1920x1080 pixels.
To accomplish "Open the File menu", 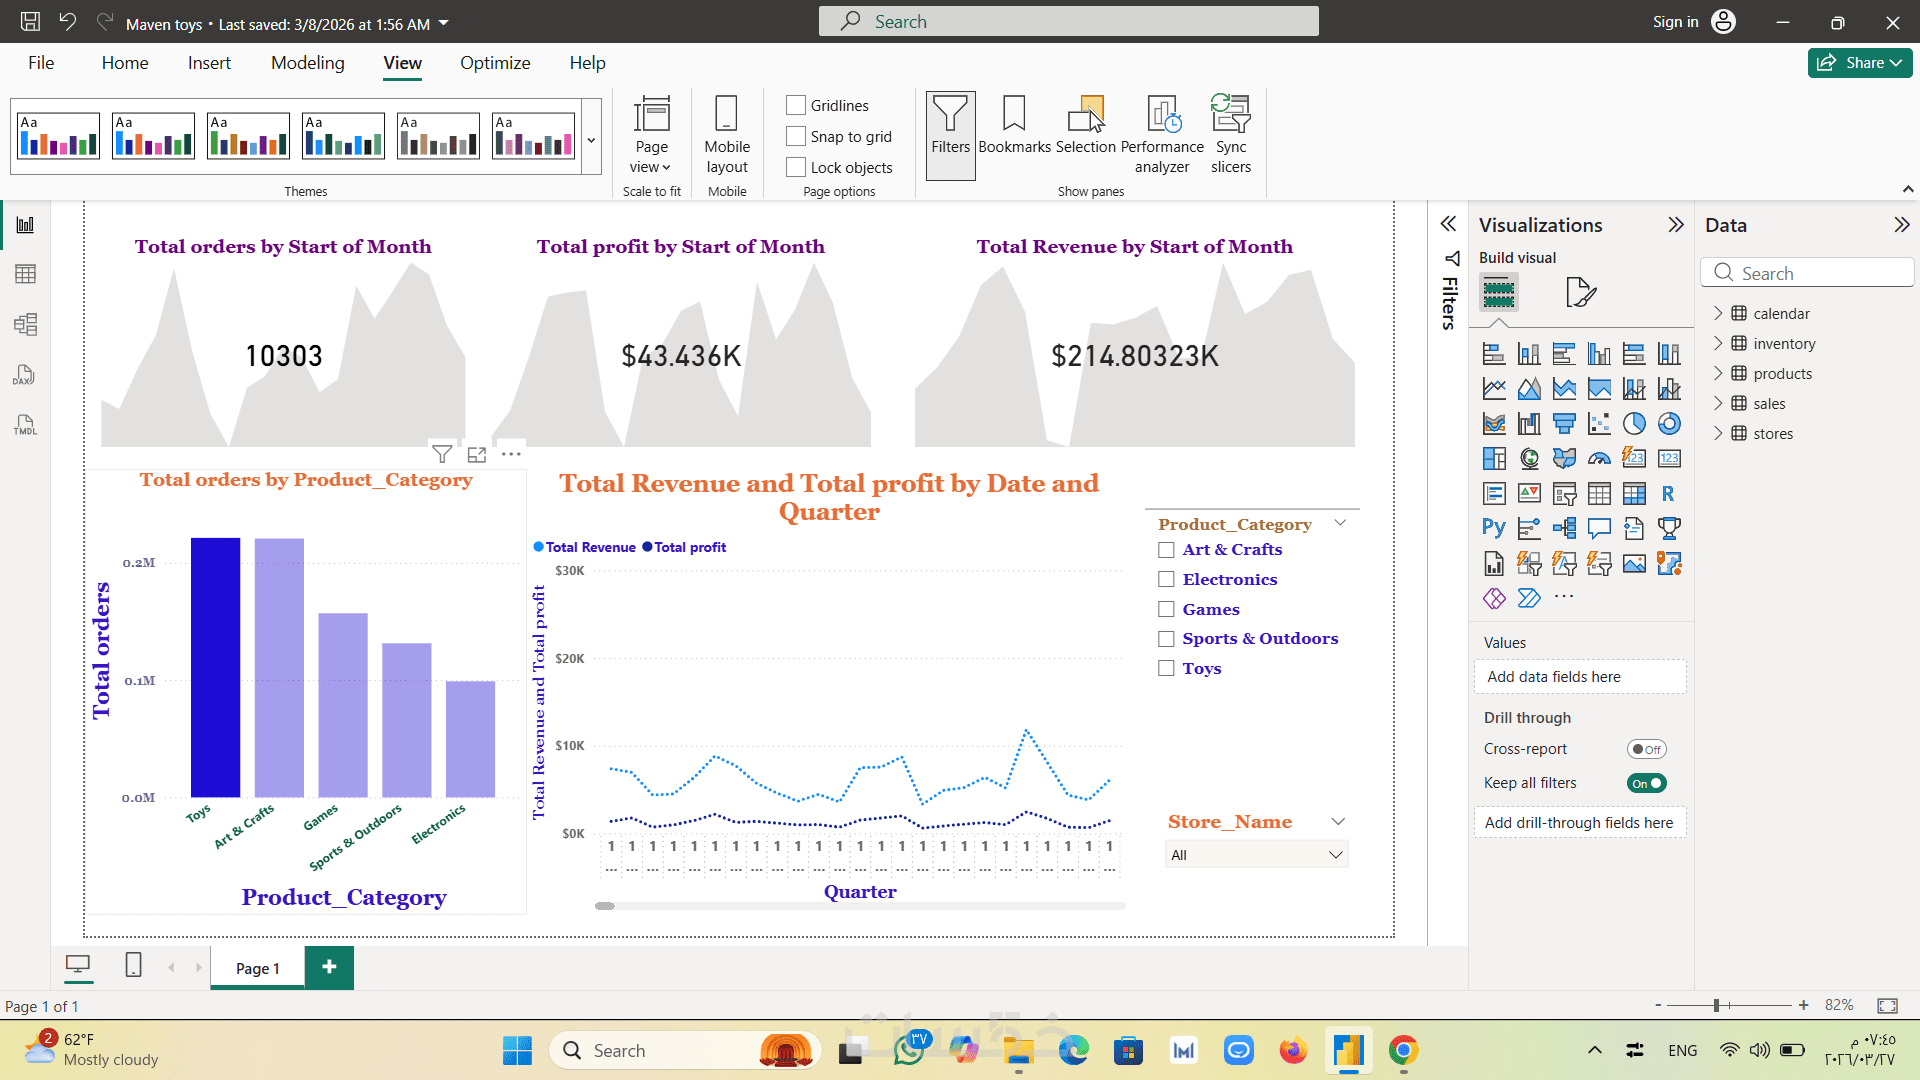I will pyautogui.click(x=41, y=63).
